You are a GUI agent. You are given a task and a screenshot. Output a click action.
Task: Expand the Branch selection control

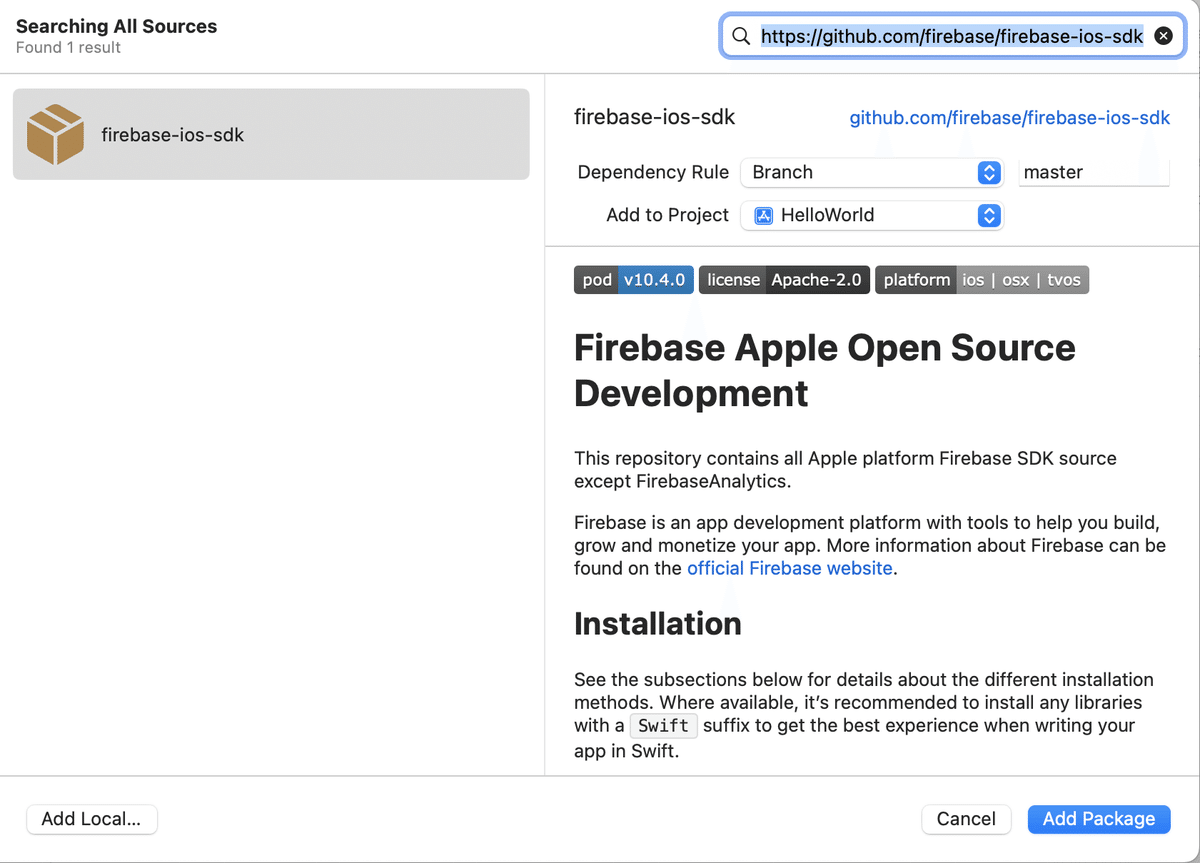point(870,172)
